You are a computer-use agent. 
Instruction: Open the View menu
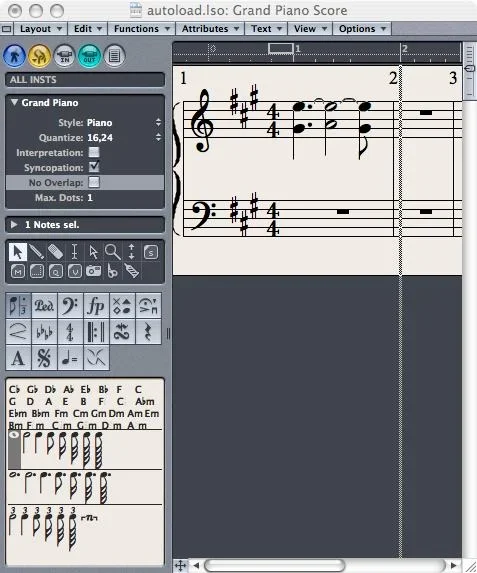(310, 29)
